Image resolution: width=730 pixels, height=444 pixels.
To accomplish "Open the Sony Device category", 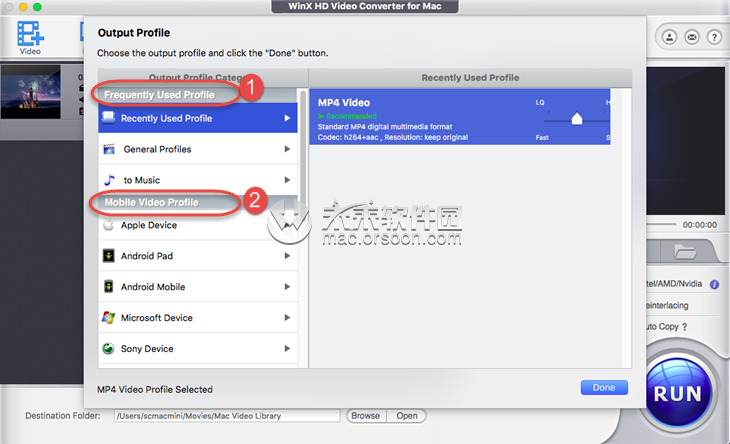I will point(198,348).
